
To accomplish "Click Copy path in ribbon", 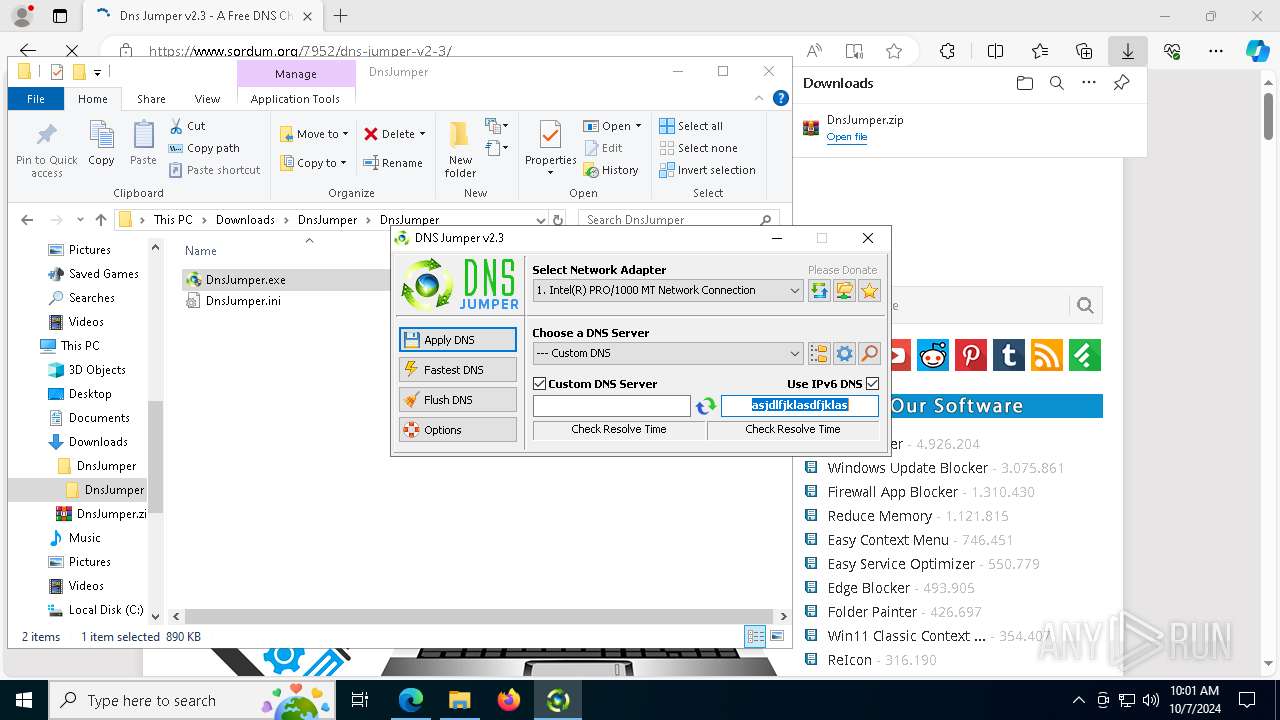I will click(x=204, y=148).
